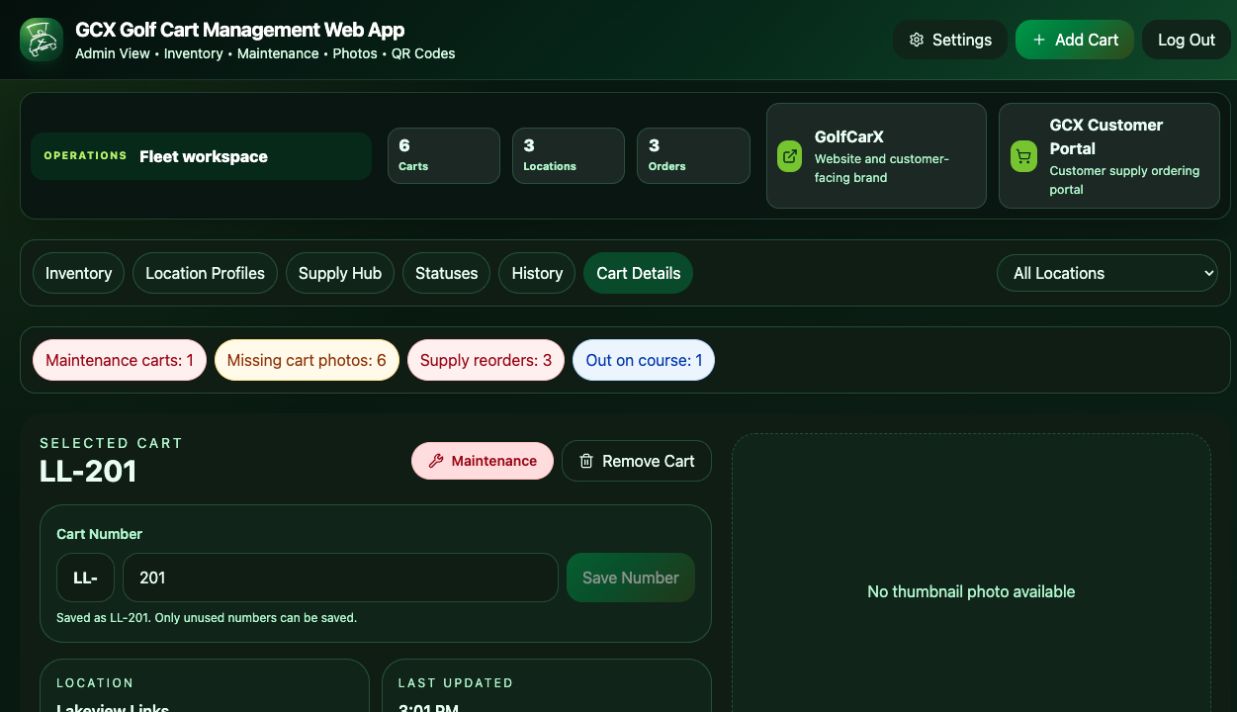Click the LL-201 selected cart heading
Image resolution: width=1237 pixels, height=712 pixels.
(x=88, y=472)
